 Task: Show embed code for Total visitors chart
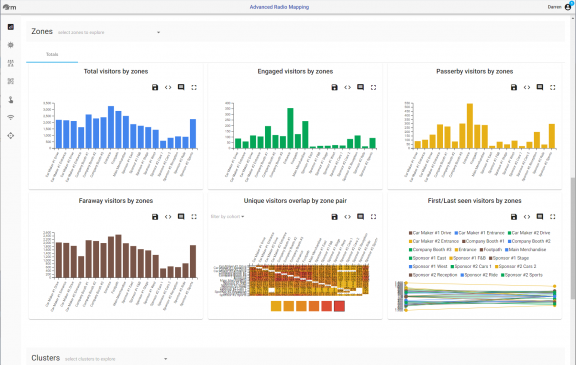168,87
